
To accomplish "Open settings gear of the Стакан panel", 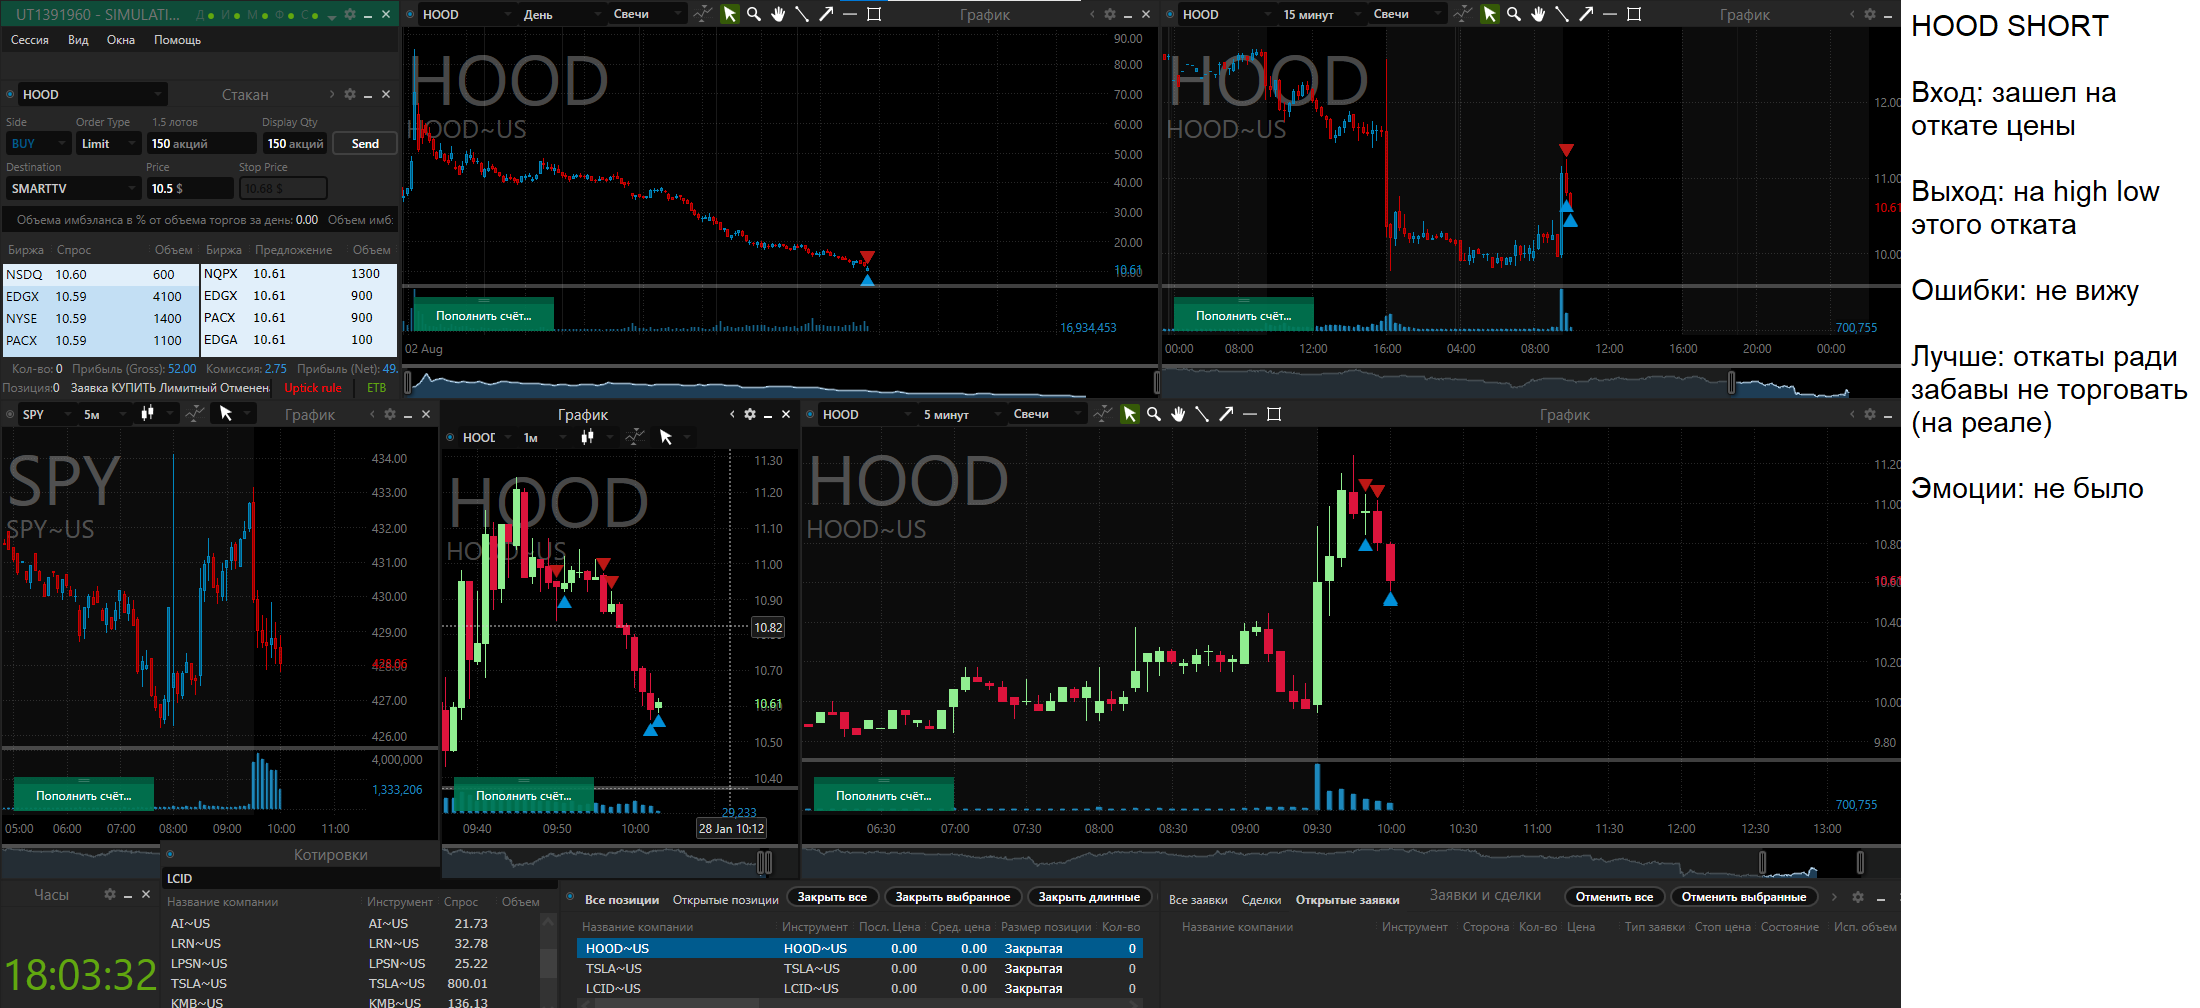I will tap(350, 94).
